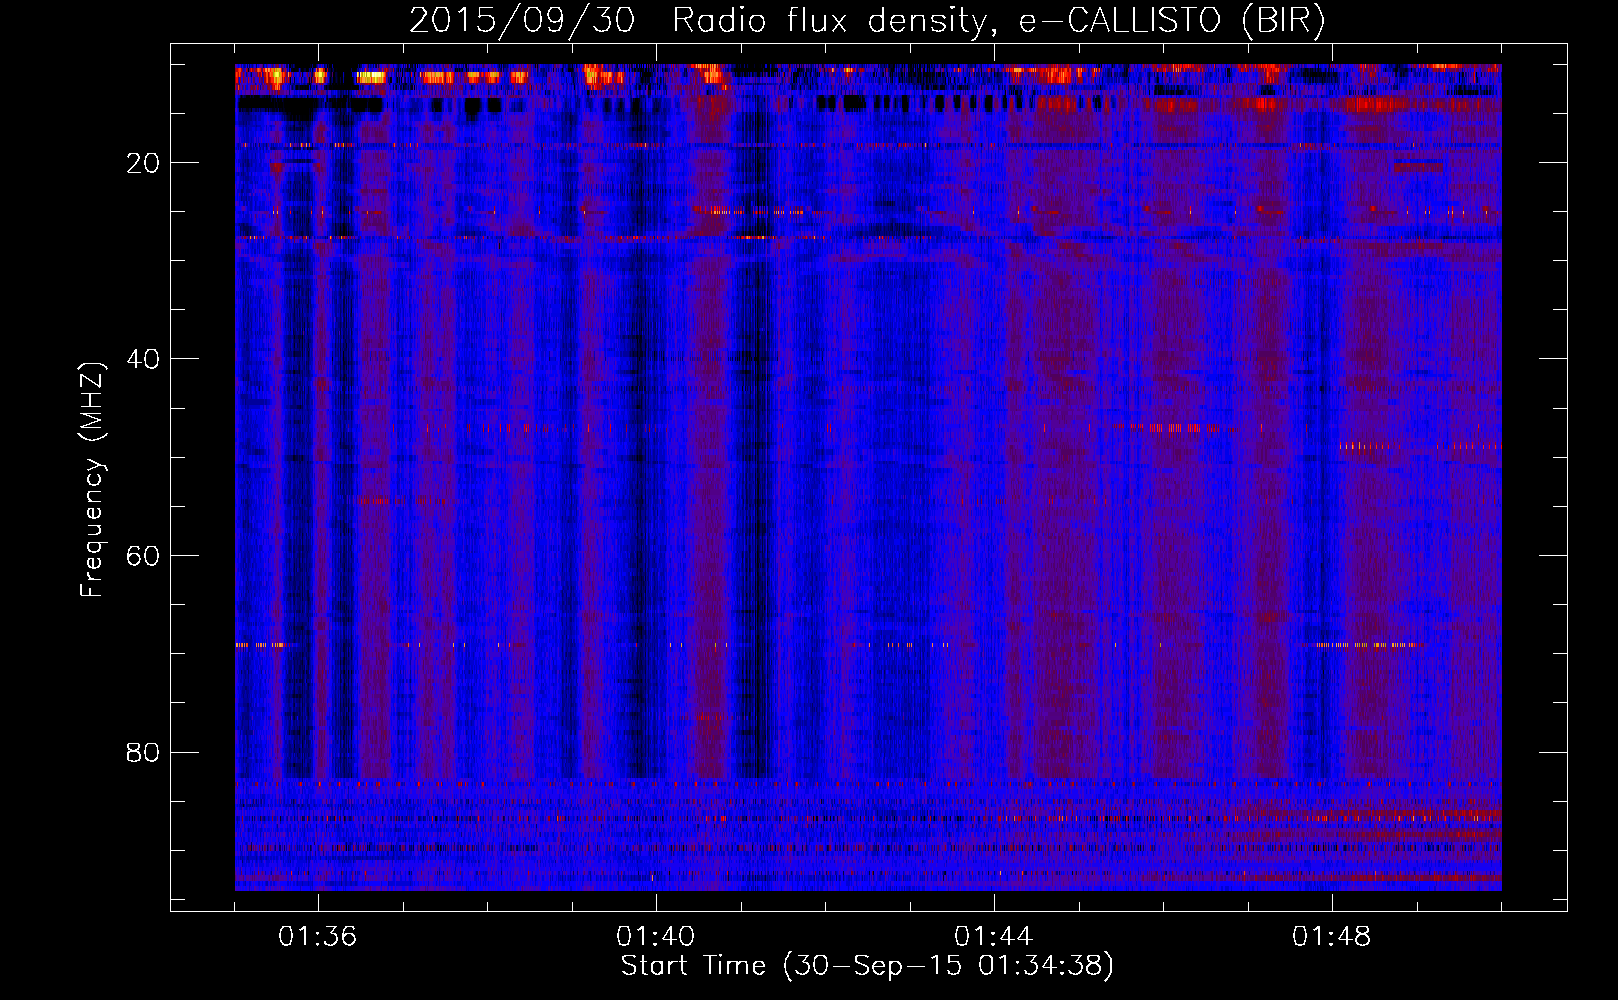Viewport: 1618px width, 1000px height.
Task: Click the 40 MHz frequency tick label
Action: pos(143,359)
